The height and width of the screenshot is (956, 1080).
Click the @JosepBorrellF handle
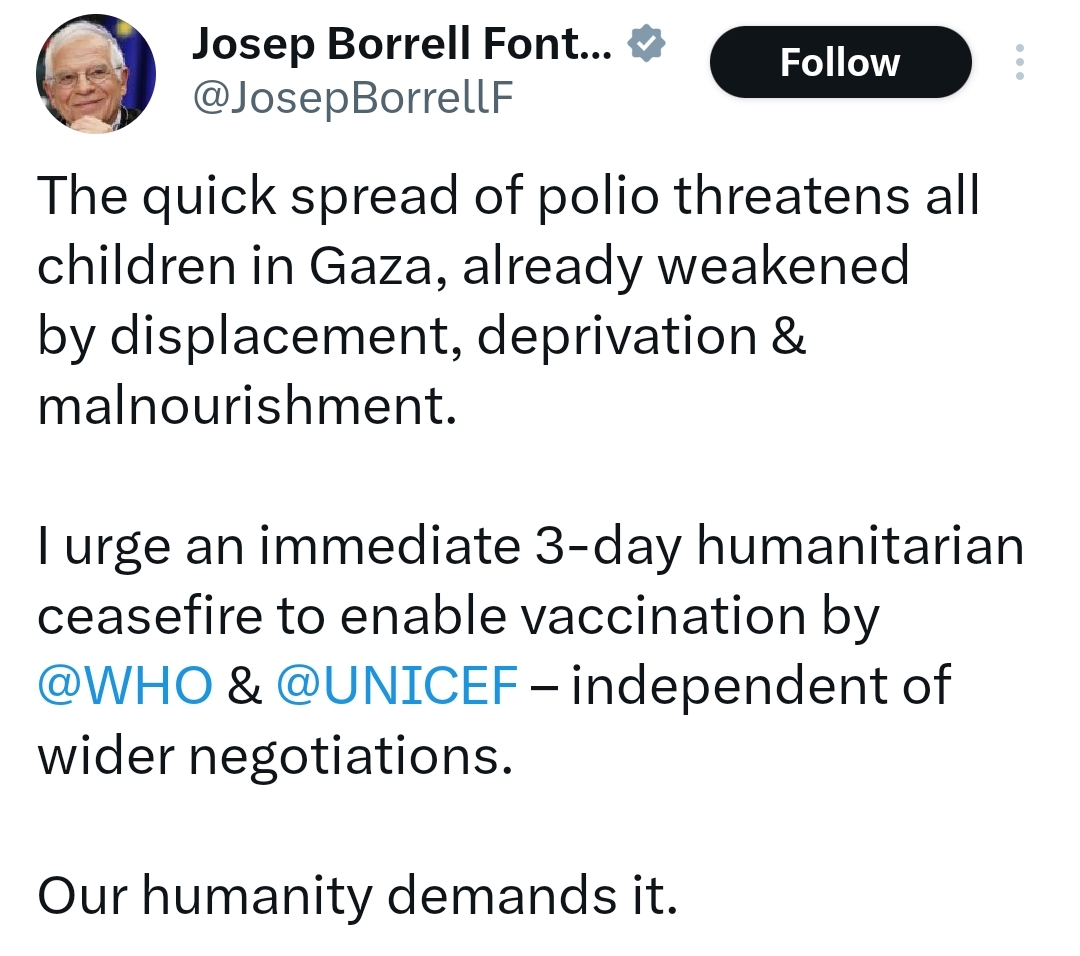coord(352,98)
